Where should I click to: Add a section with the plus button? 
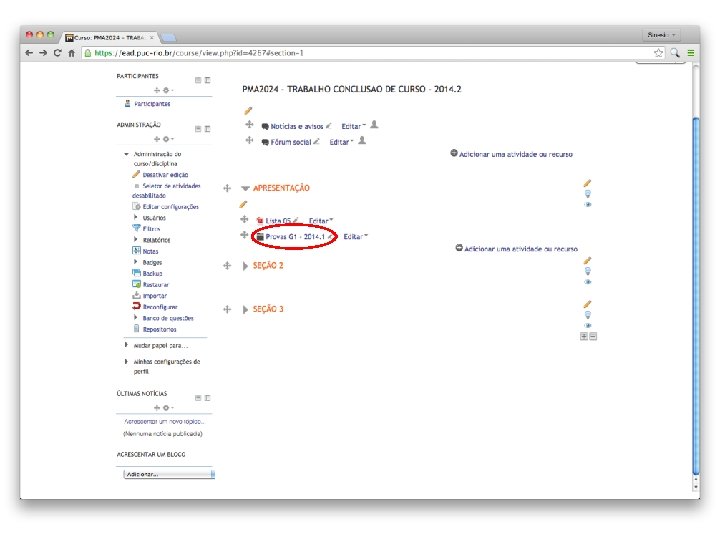584,337
